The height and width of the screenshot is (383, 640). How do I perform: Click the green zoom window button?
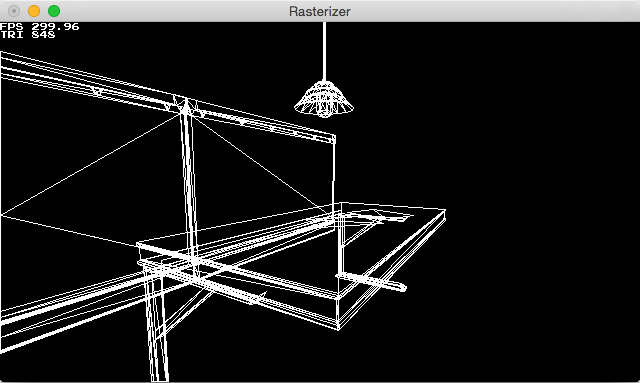coord(54,11)
